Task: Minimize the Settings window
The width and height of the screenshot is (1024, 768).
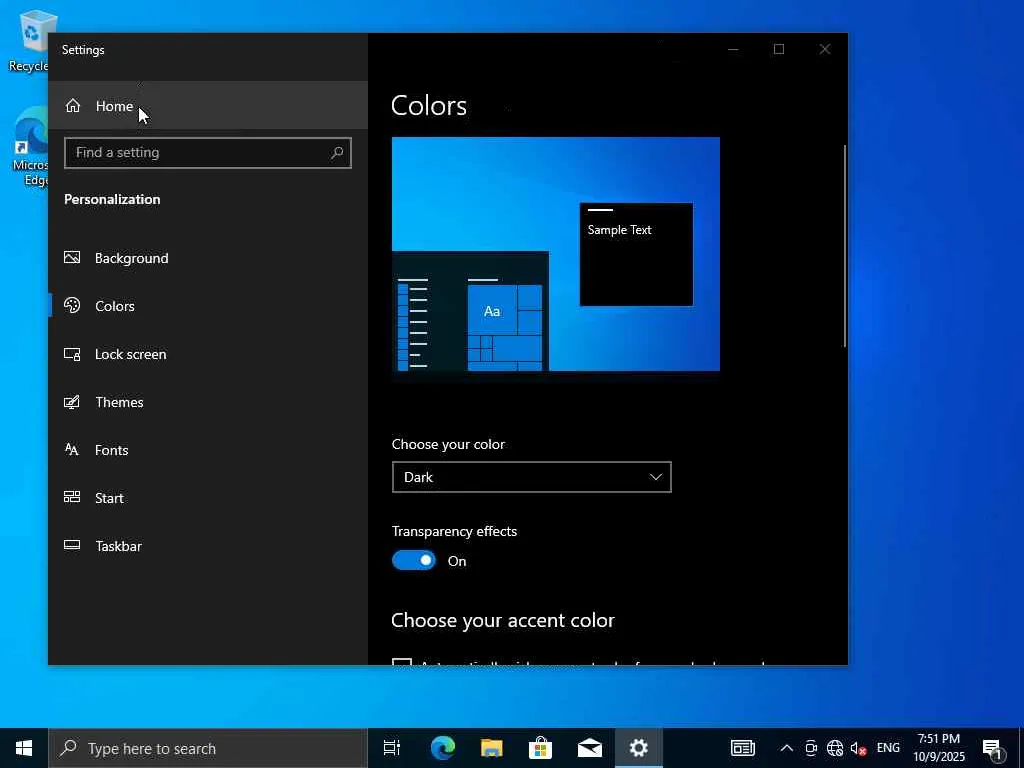Action: [733, 50]
